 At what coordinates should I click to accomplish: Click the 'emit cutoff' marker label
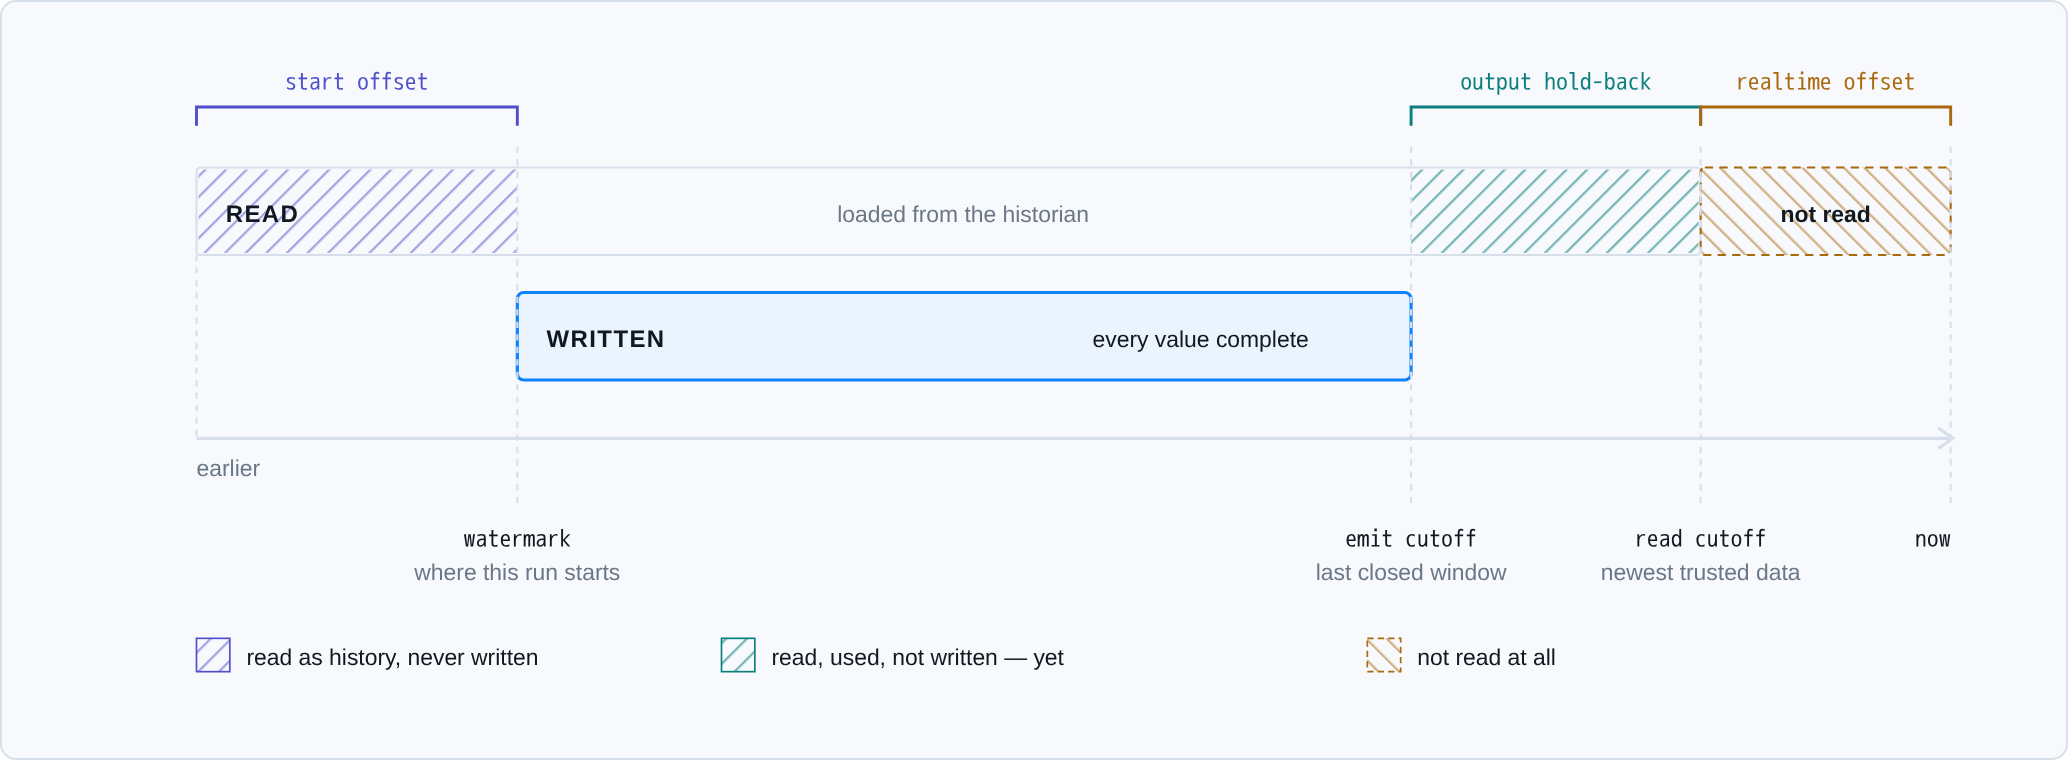[1411, 539]
